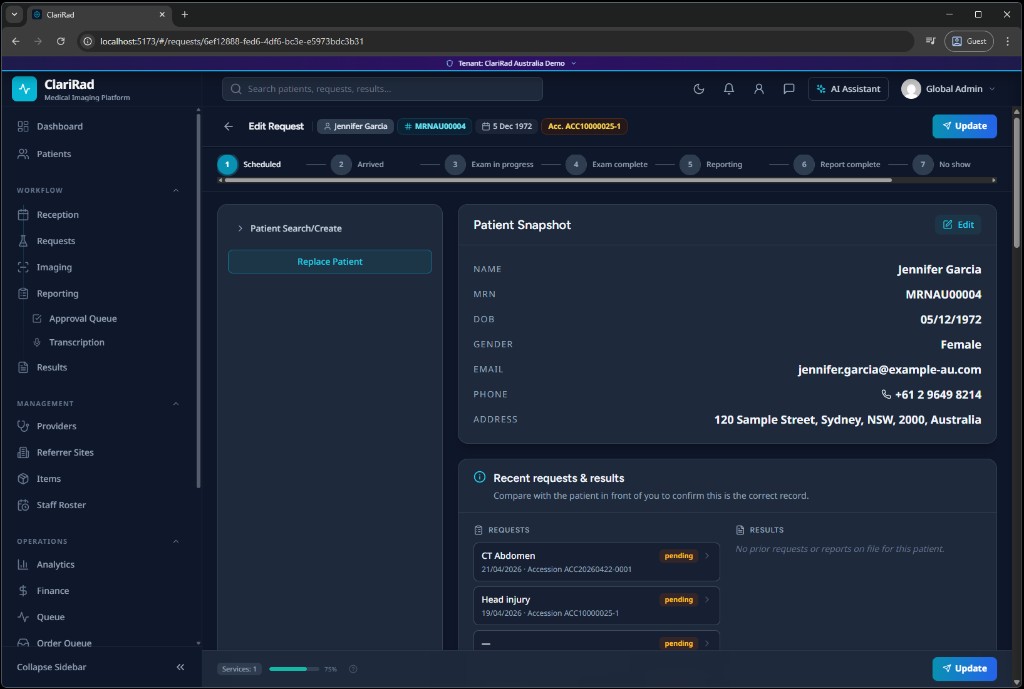The image size is (1024, 689).
Task: Expand Patient Search/Create panel
Action: click(289, 229)
